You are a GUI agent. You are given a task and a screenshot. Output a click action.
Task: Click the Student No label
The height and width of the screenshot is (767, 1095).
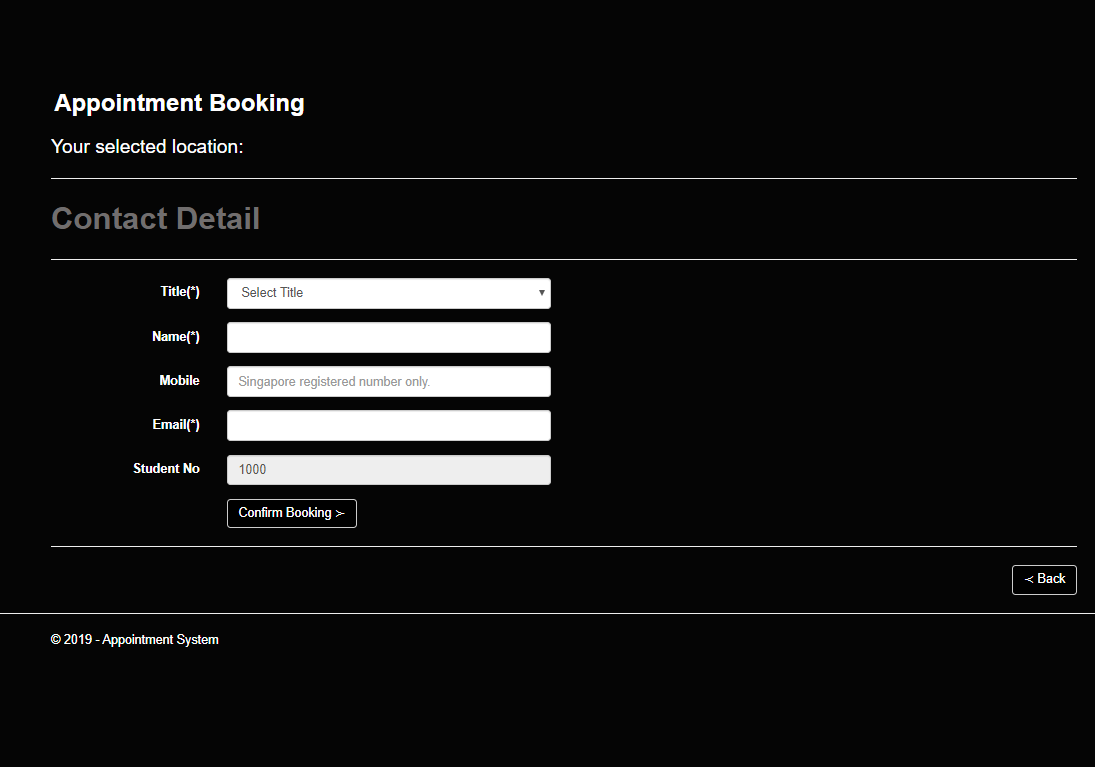click(x=166, y=468)
